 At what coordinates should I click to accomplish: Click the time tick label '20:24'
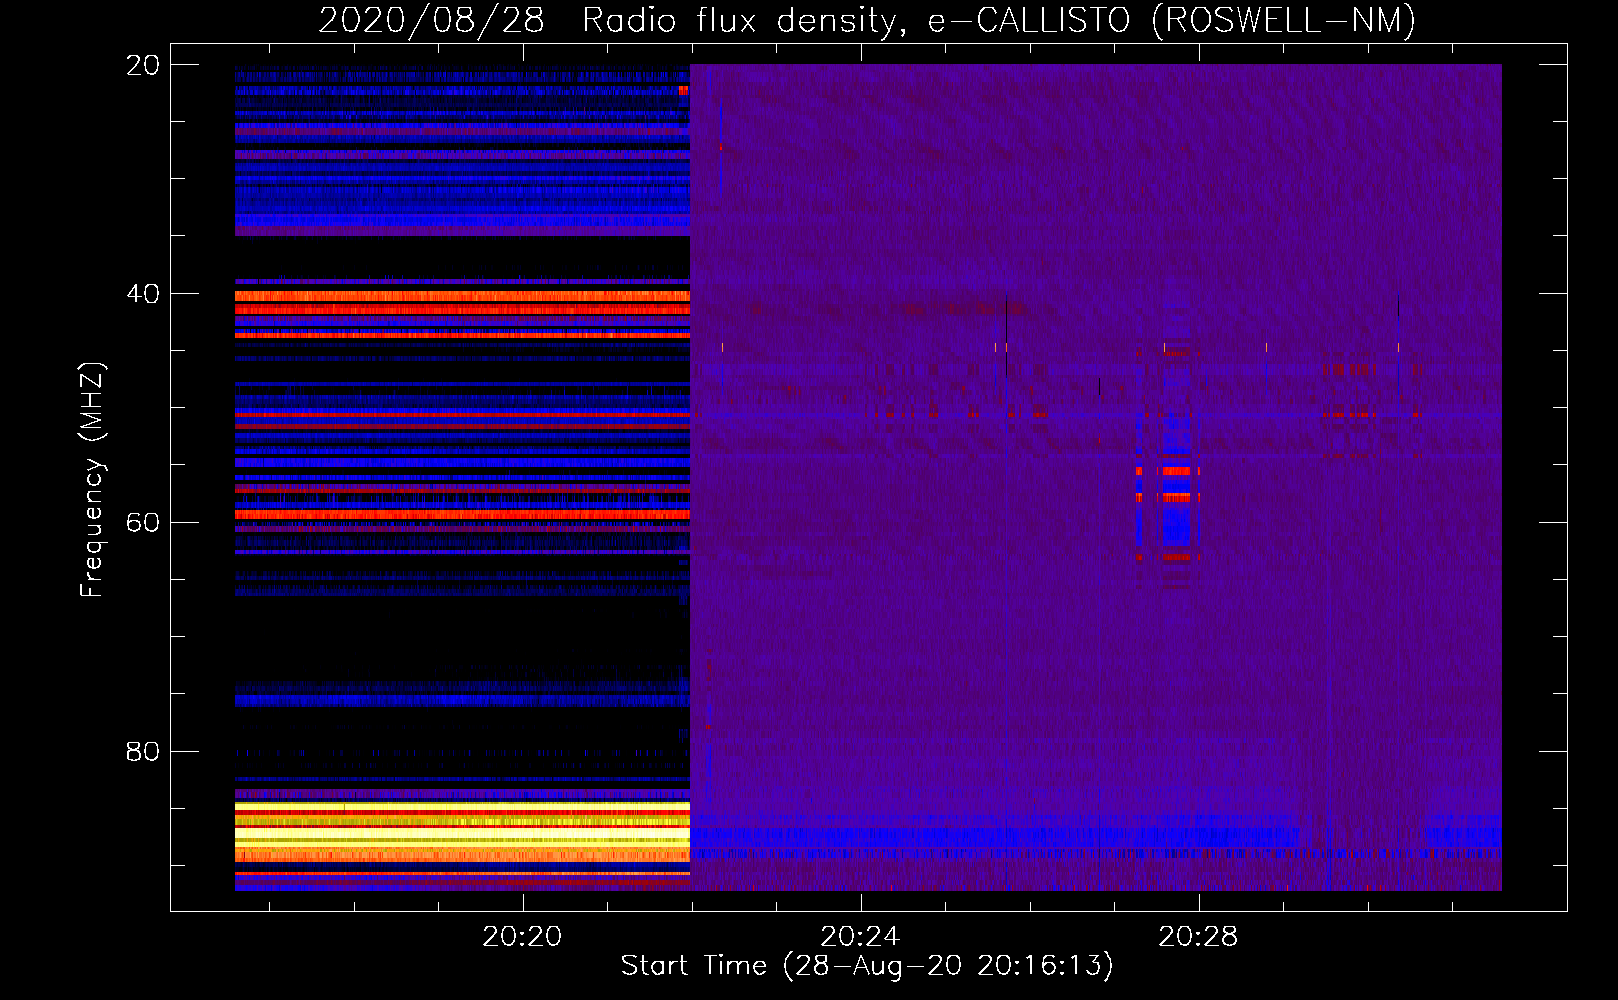860,937
